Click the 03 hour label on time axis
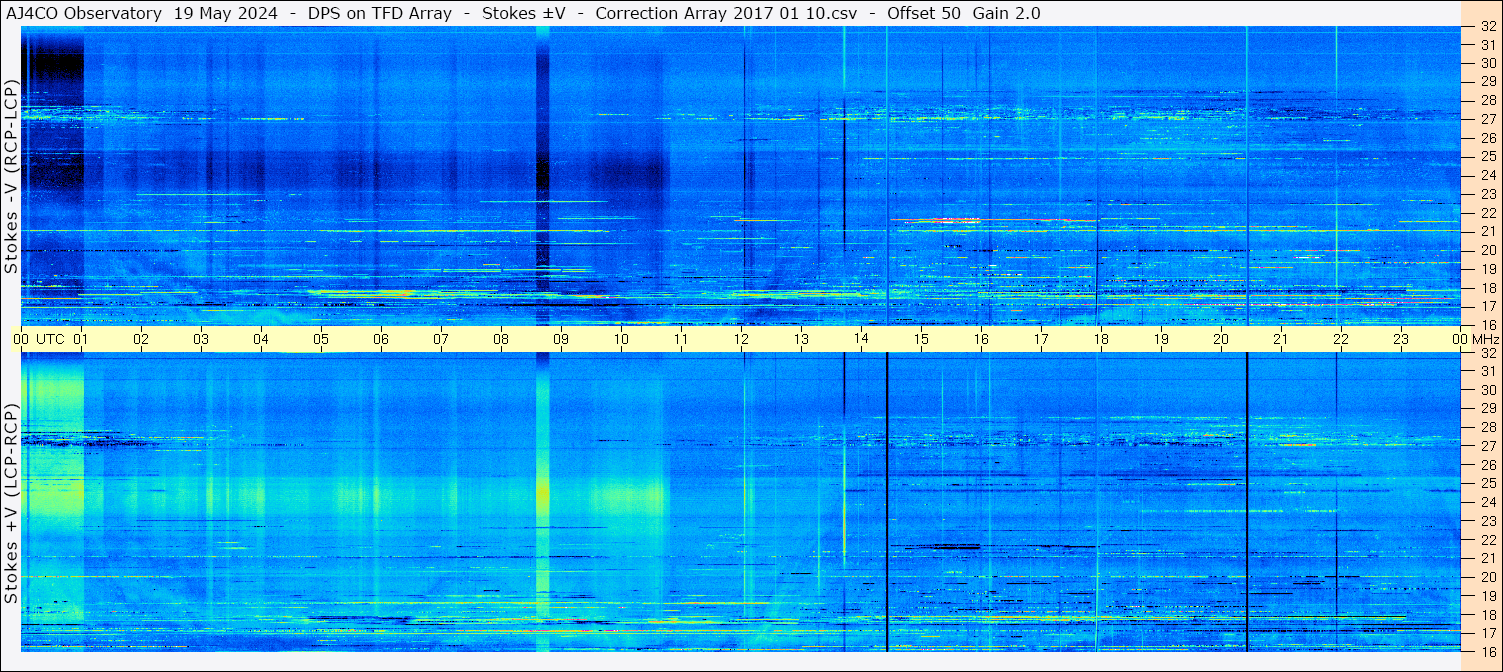Screen dimensions: 1503x672 tap(201, 339)
